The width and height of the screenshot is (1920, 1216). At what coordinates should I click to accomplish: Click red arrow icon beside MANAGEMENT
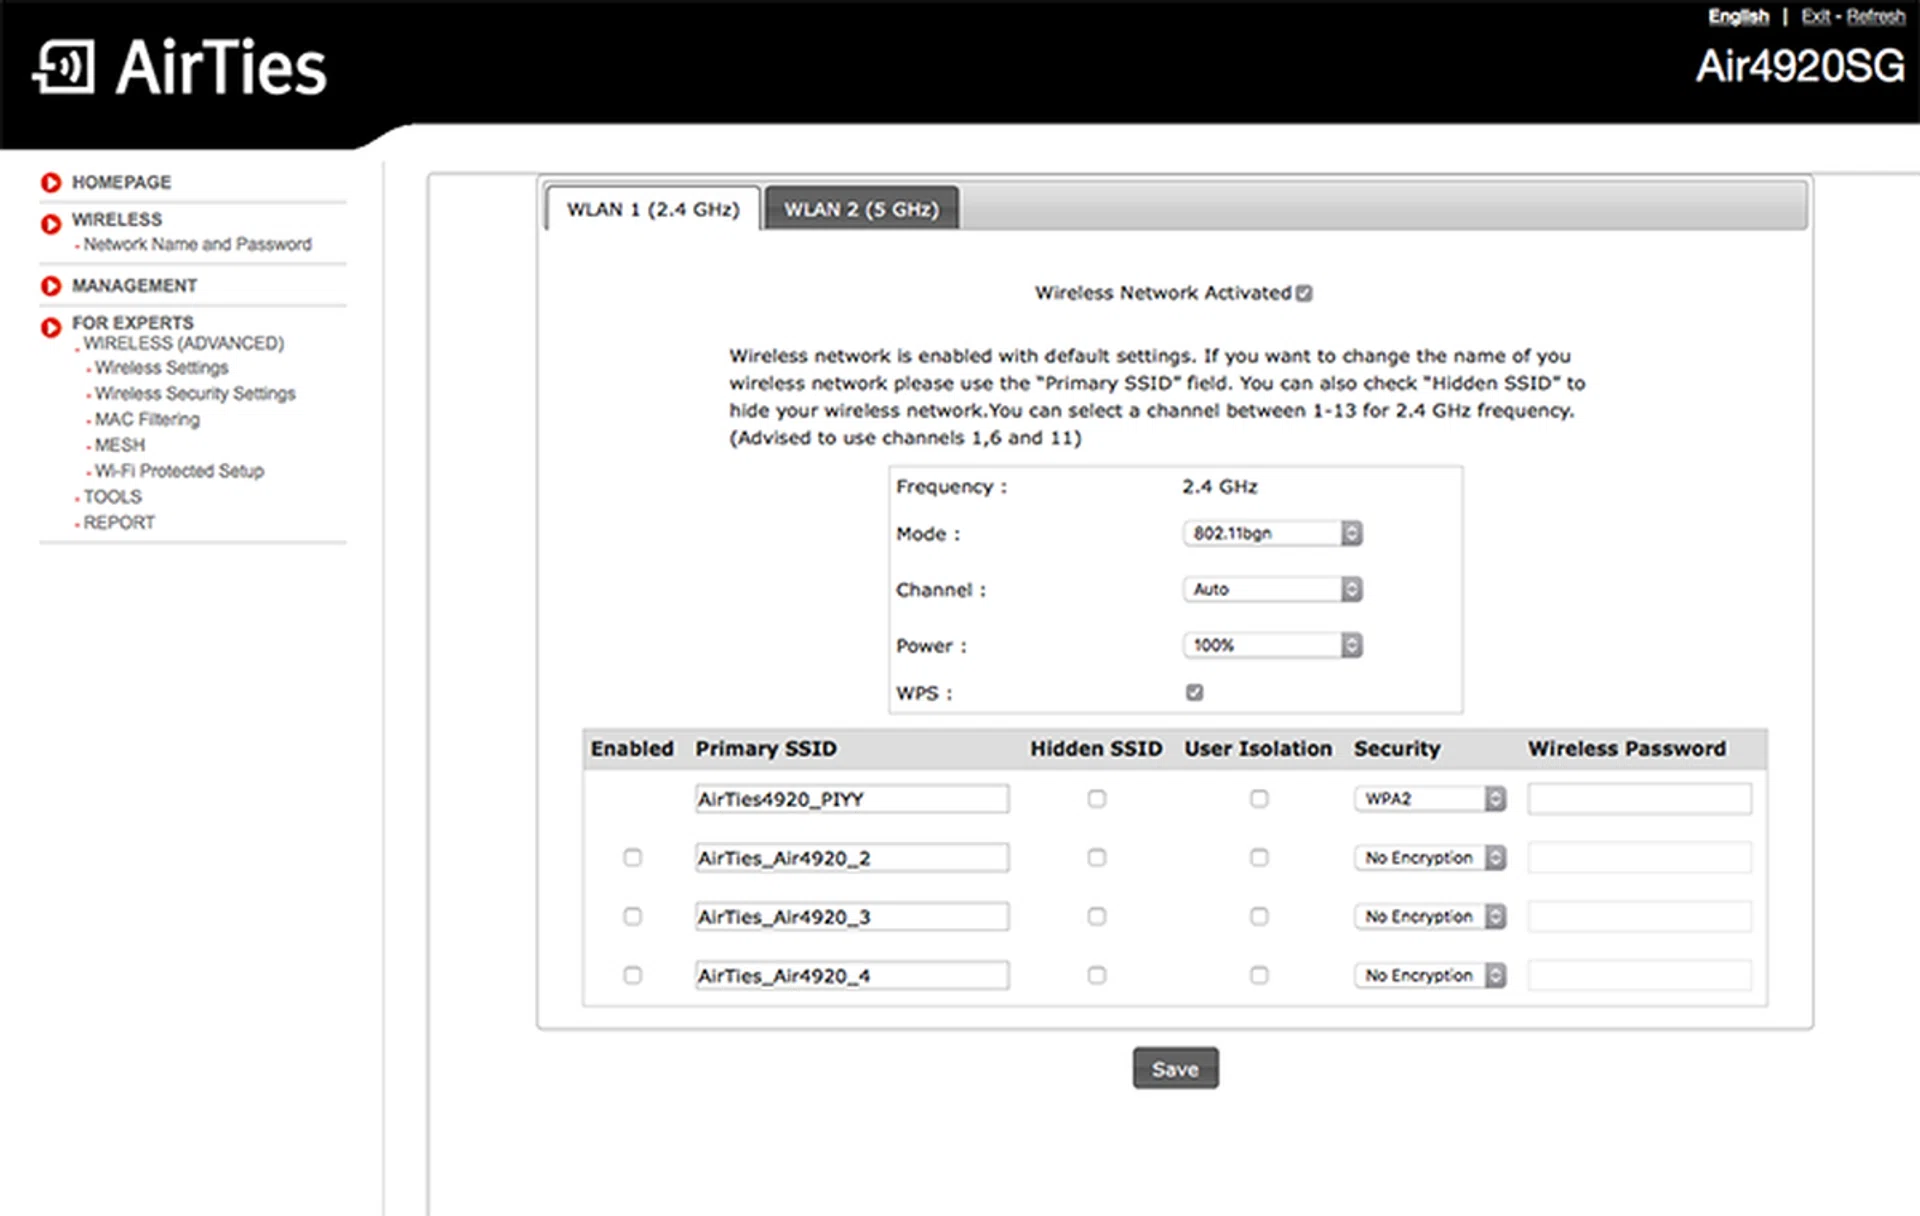(51, 286)
